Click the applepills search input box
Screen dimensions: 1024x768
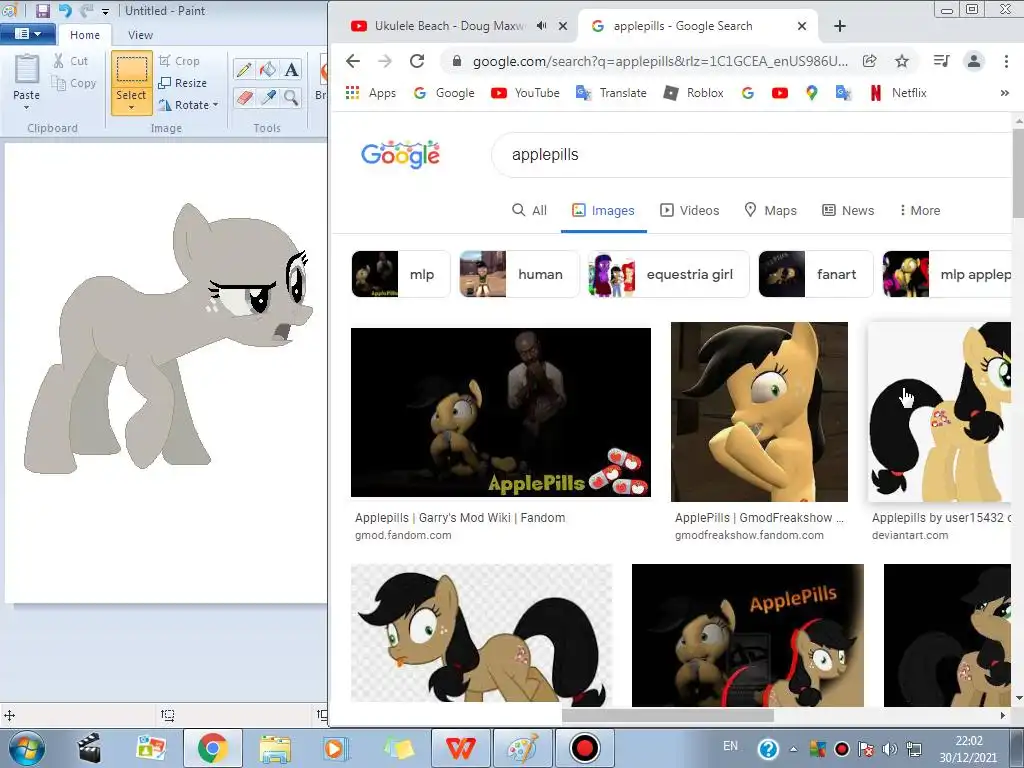751,155
